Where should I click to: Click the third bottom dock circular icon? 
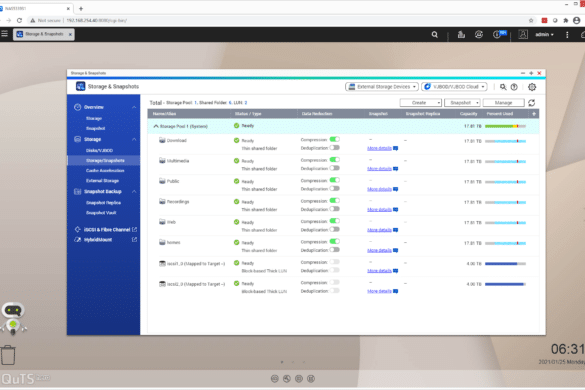click(299, 379)
